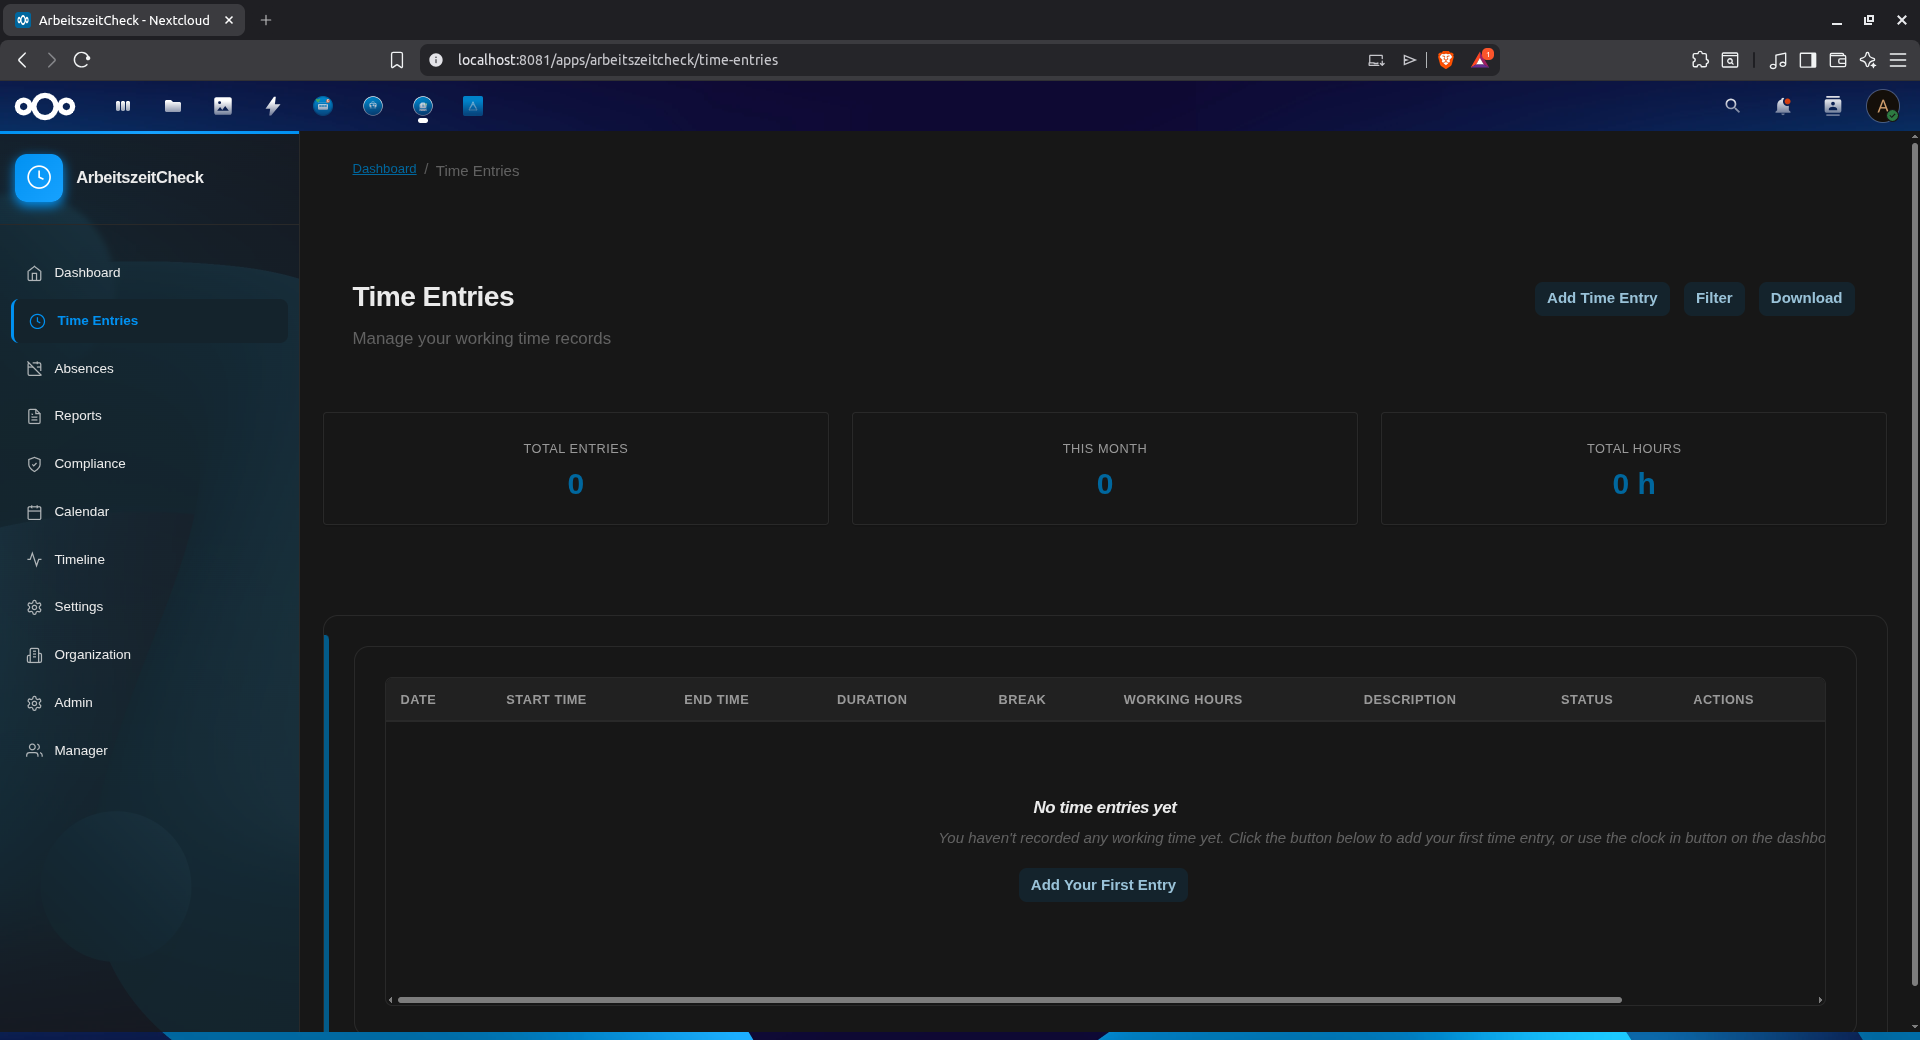Screen dimensions: 1920x1040
Task: Click Add Time Entry button
Action: click(1600, 298)
